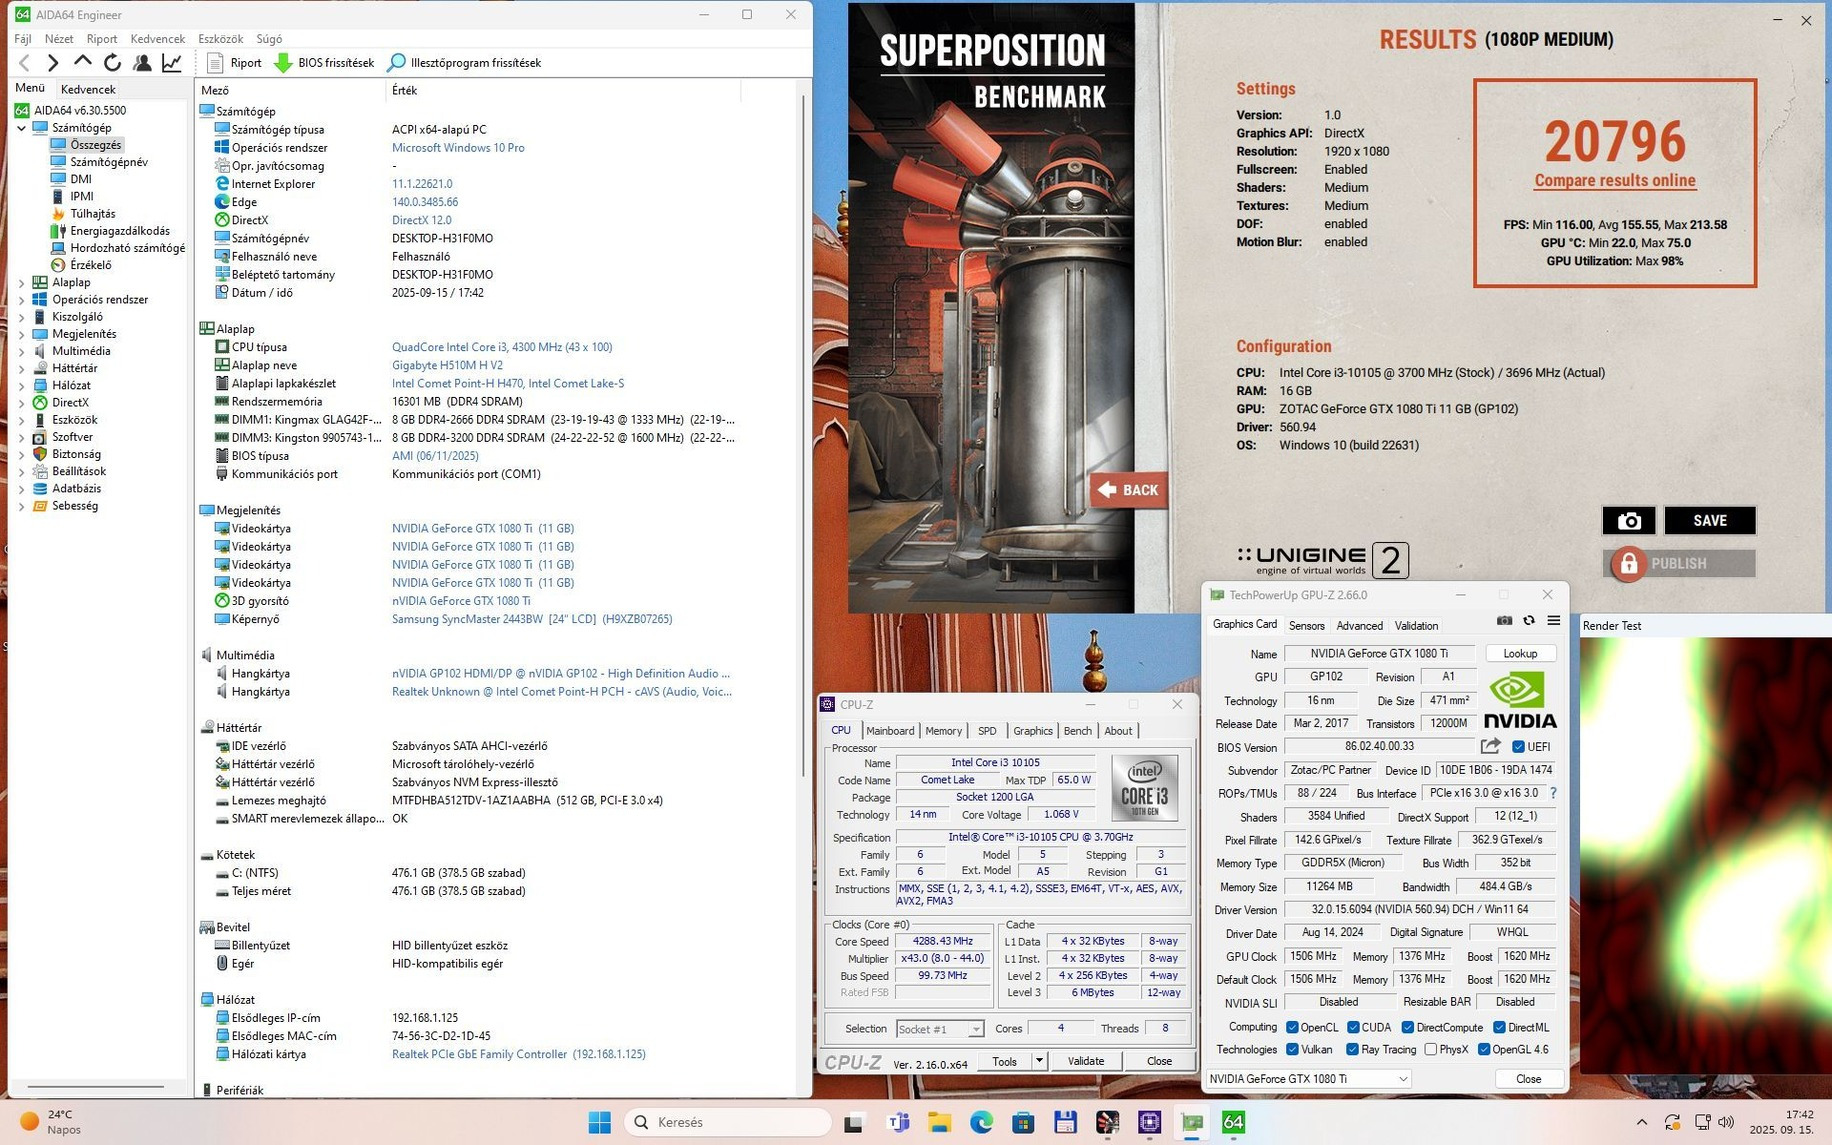
Task: Open File Explorer on the taskbar
Action: 939,1122
